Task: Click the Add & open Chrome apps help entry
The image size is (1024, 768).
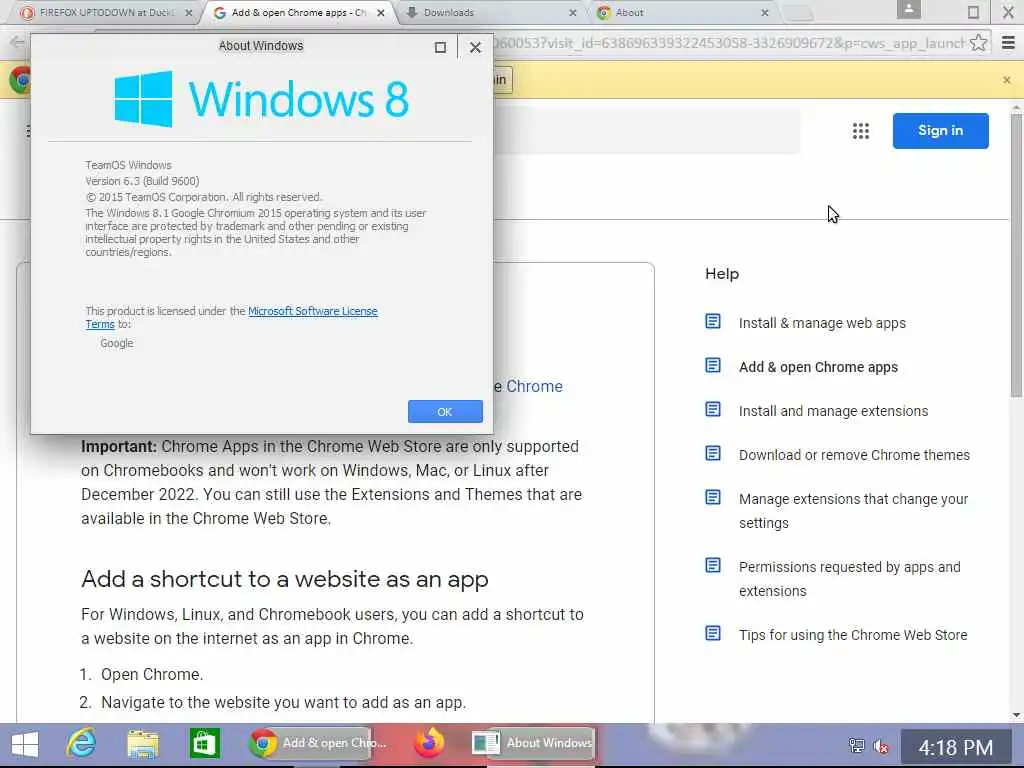Action: coord(818,367)
